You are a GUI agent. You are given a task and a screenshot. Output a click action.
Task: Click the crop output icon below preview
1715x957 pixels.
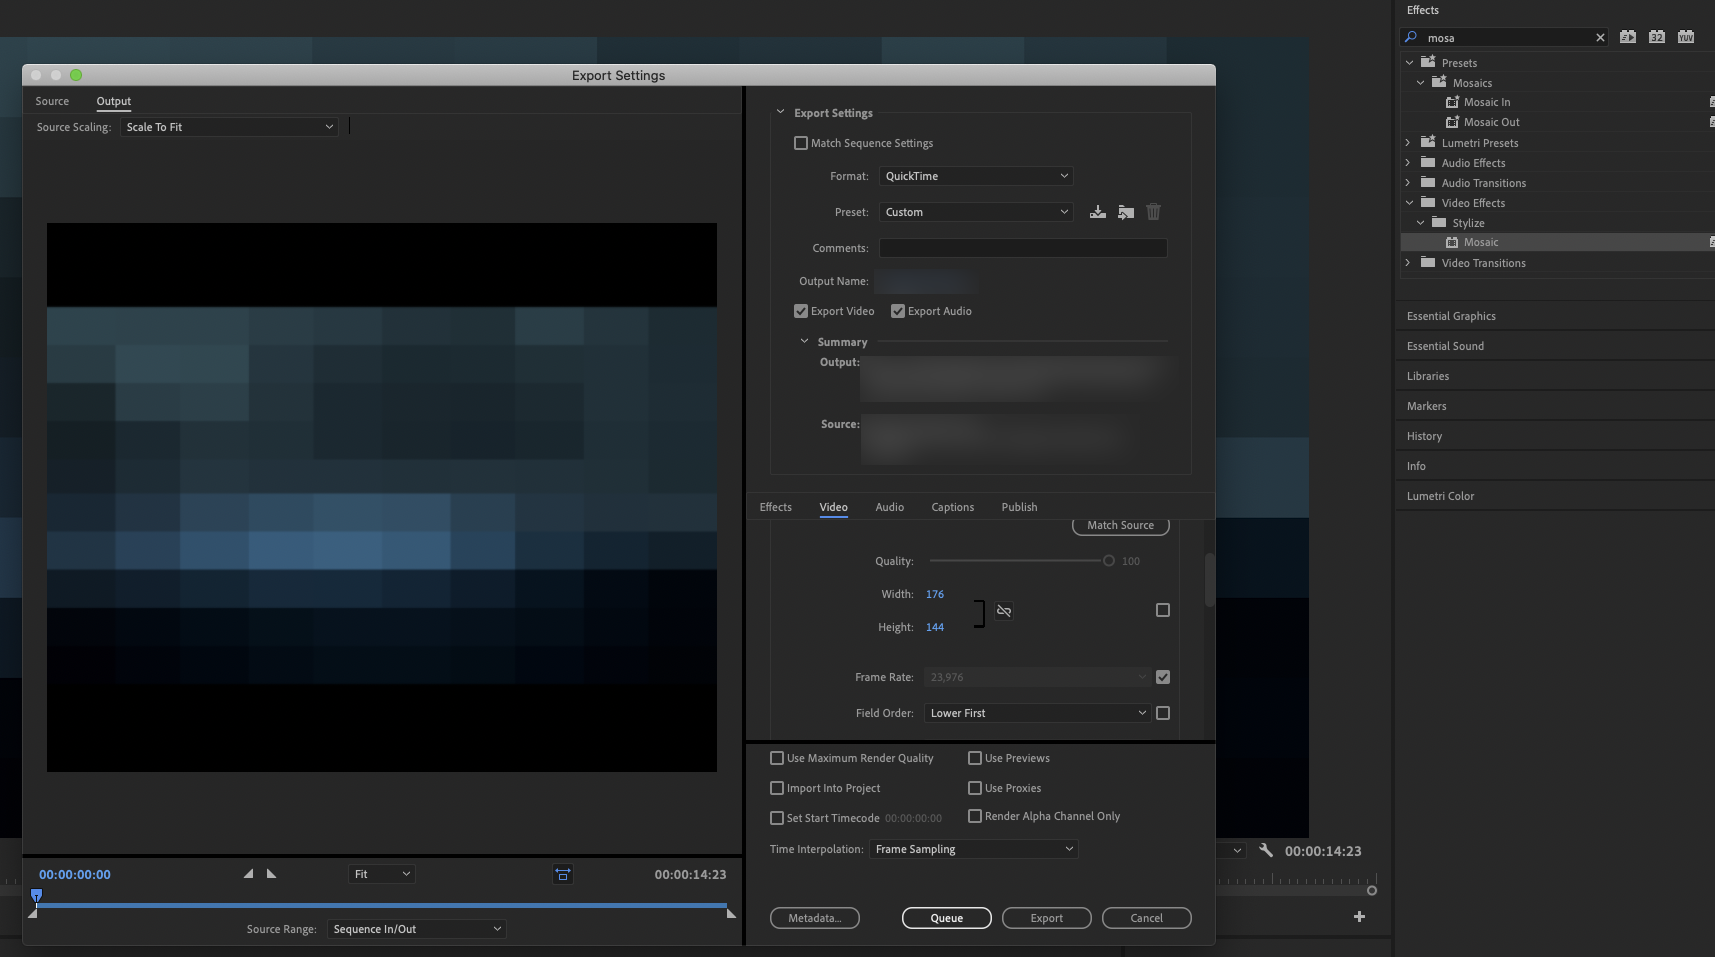562,873
